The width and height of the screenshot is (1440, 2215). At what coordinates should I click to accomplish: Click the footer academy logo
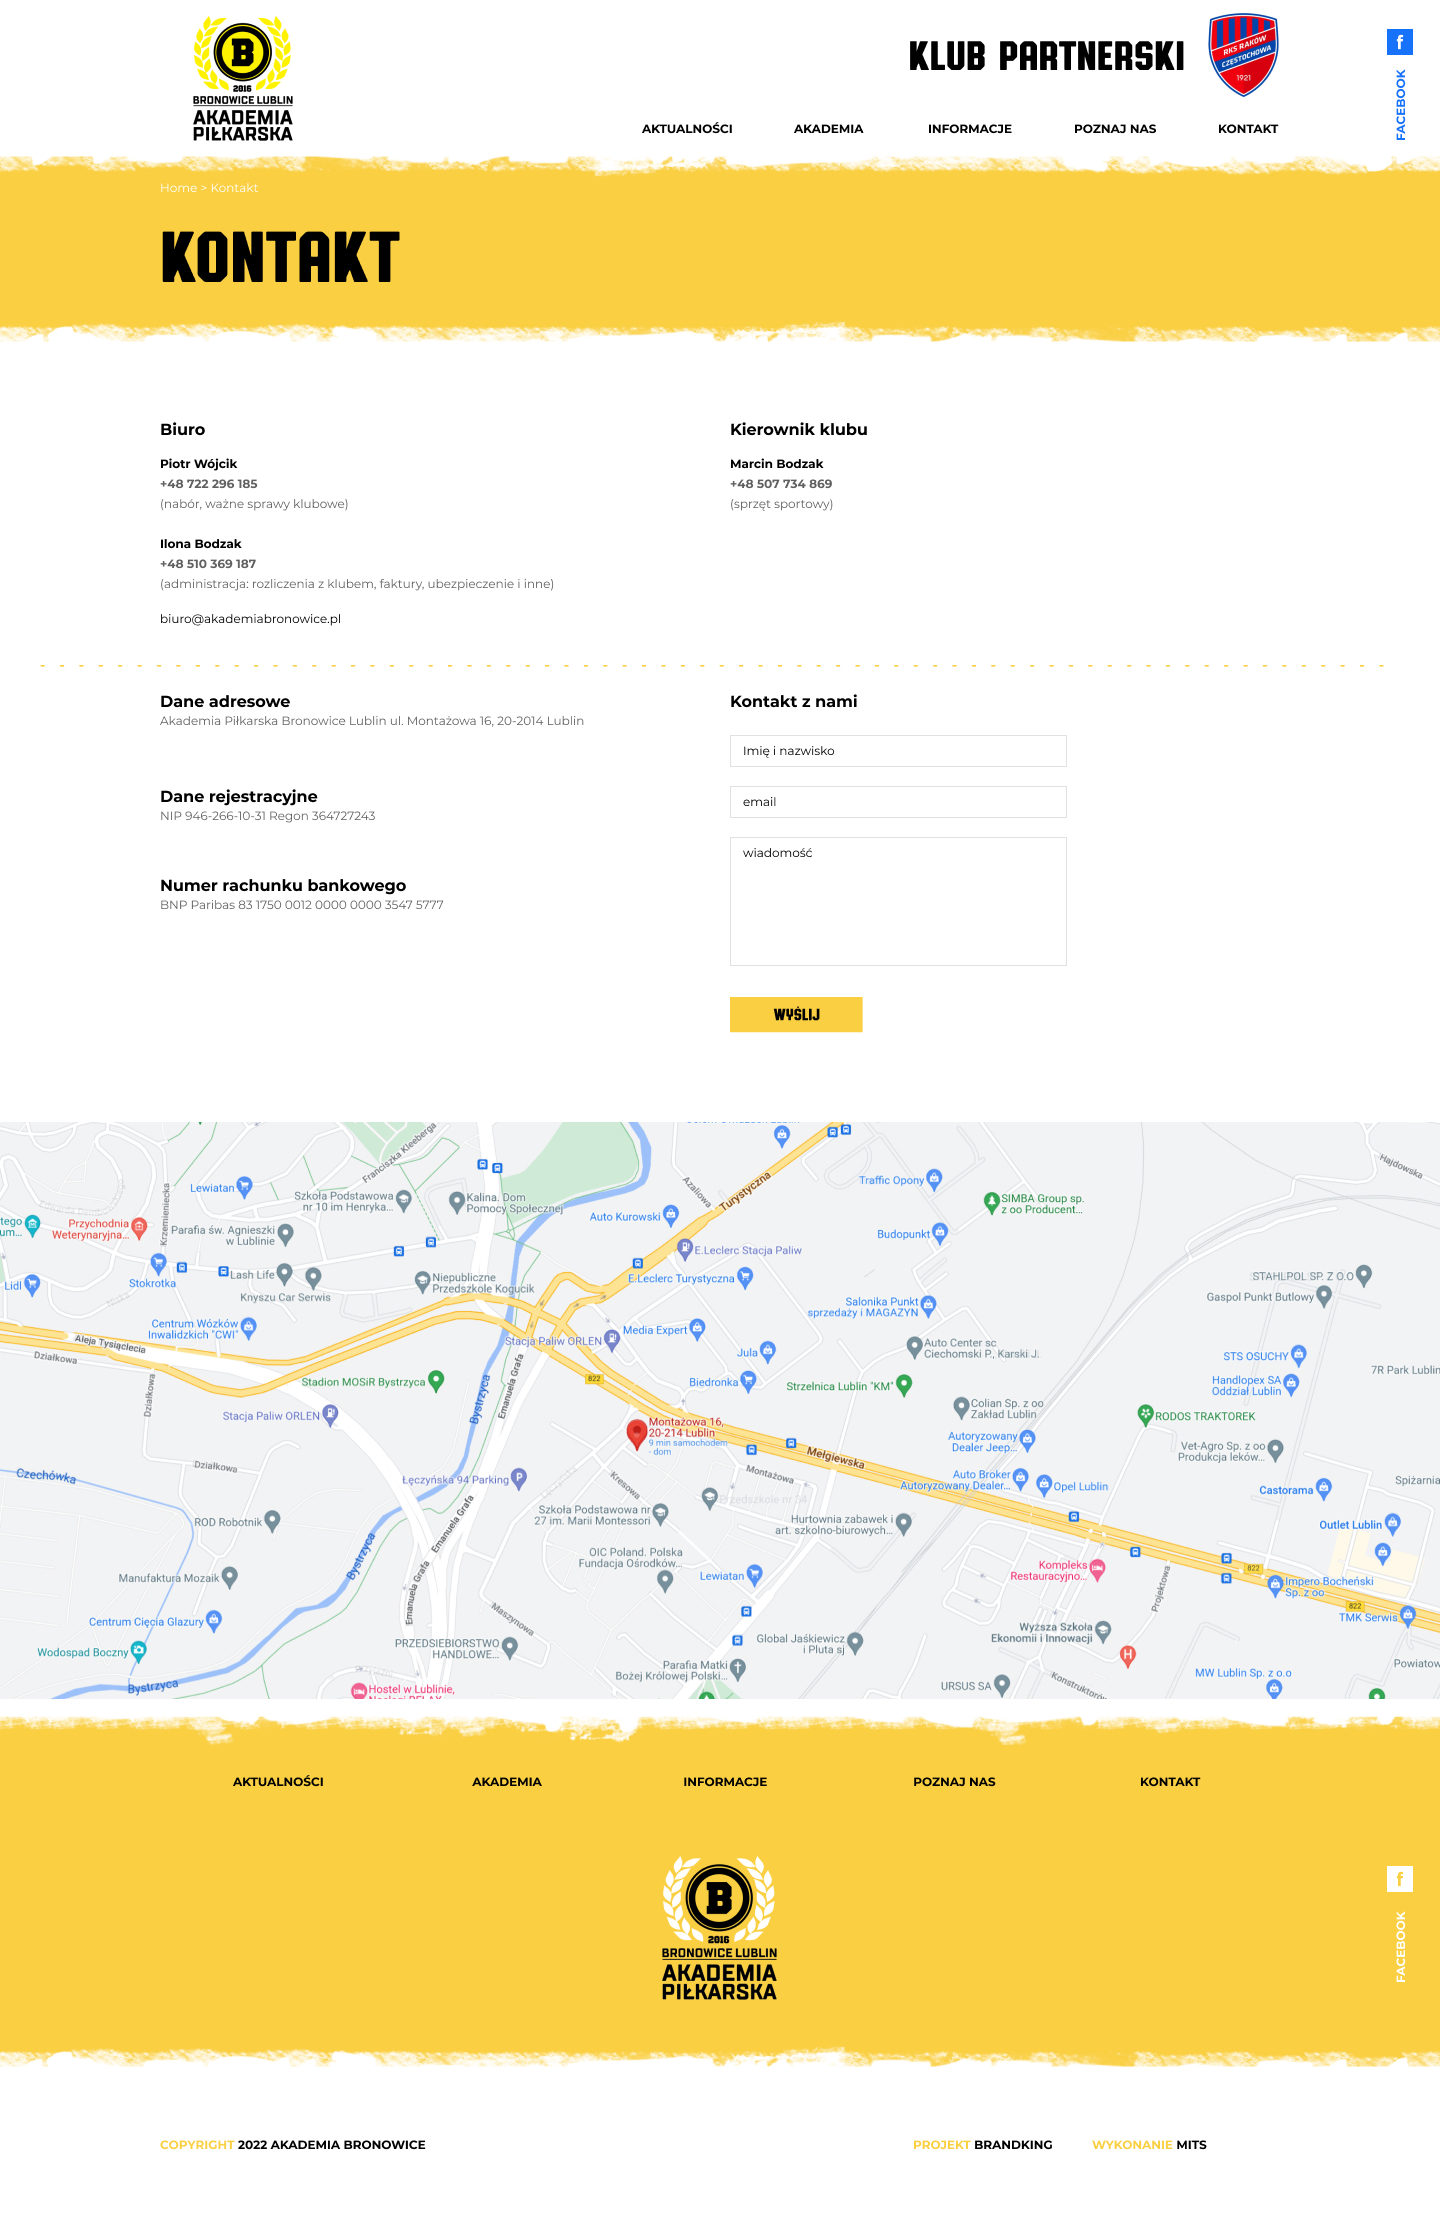719,1928
